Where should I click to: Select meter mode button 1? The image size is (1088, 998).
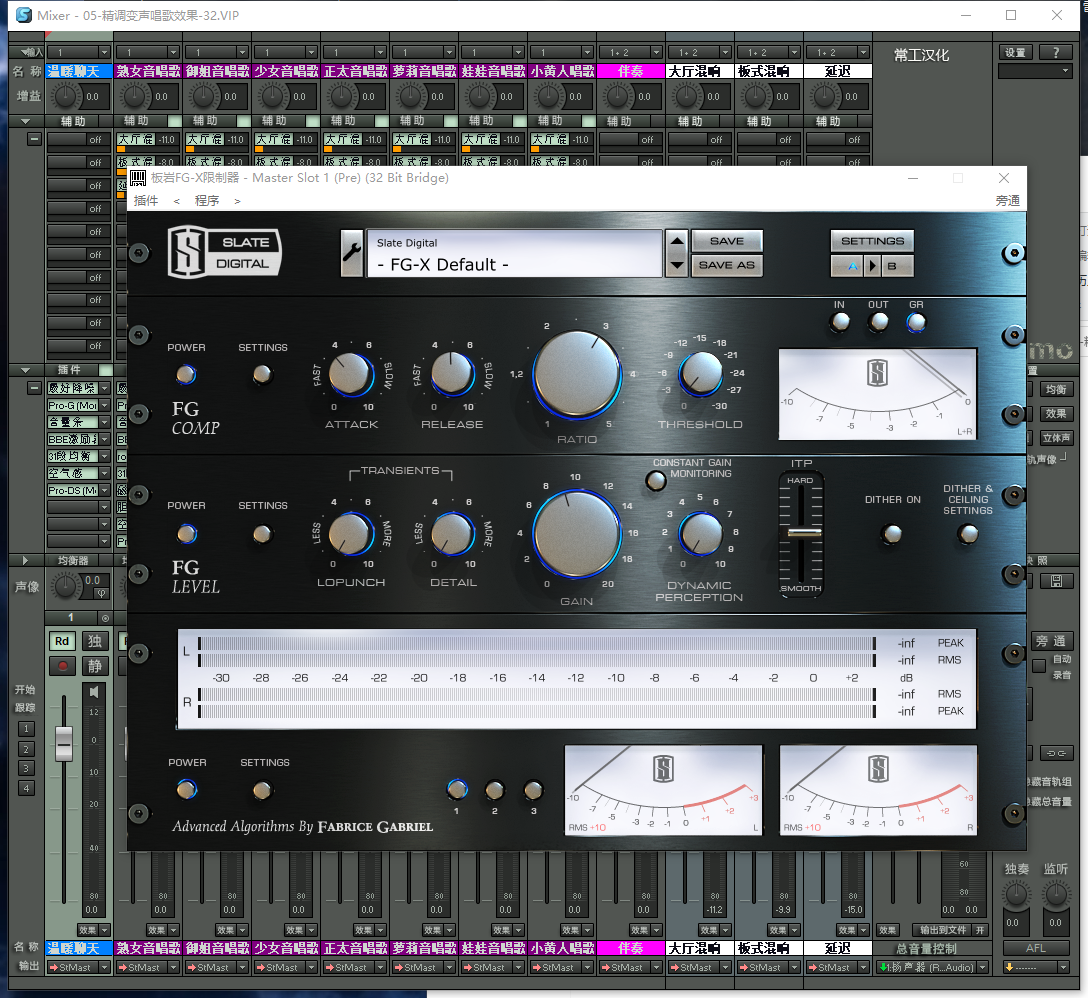click(x=457, y=789)
